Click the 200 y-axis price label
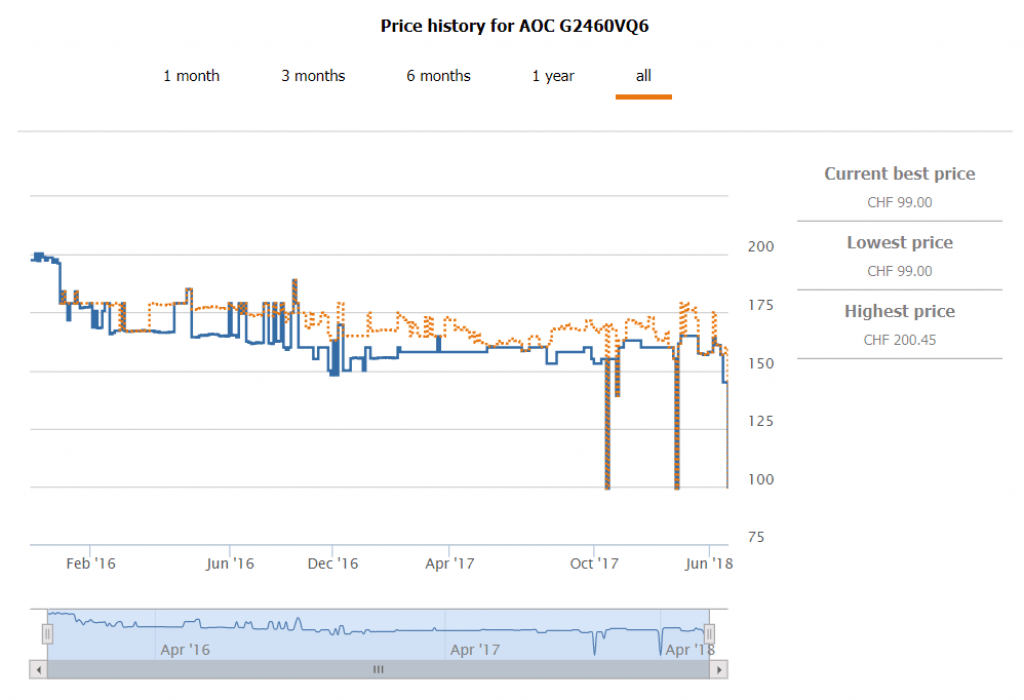The height and width of the screenshot is (700, 1024). pos(761,246)
